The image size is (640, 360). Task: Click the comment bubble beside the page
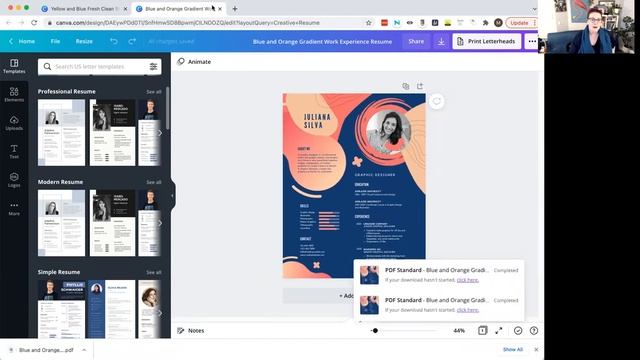point(436,101)
